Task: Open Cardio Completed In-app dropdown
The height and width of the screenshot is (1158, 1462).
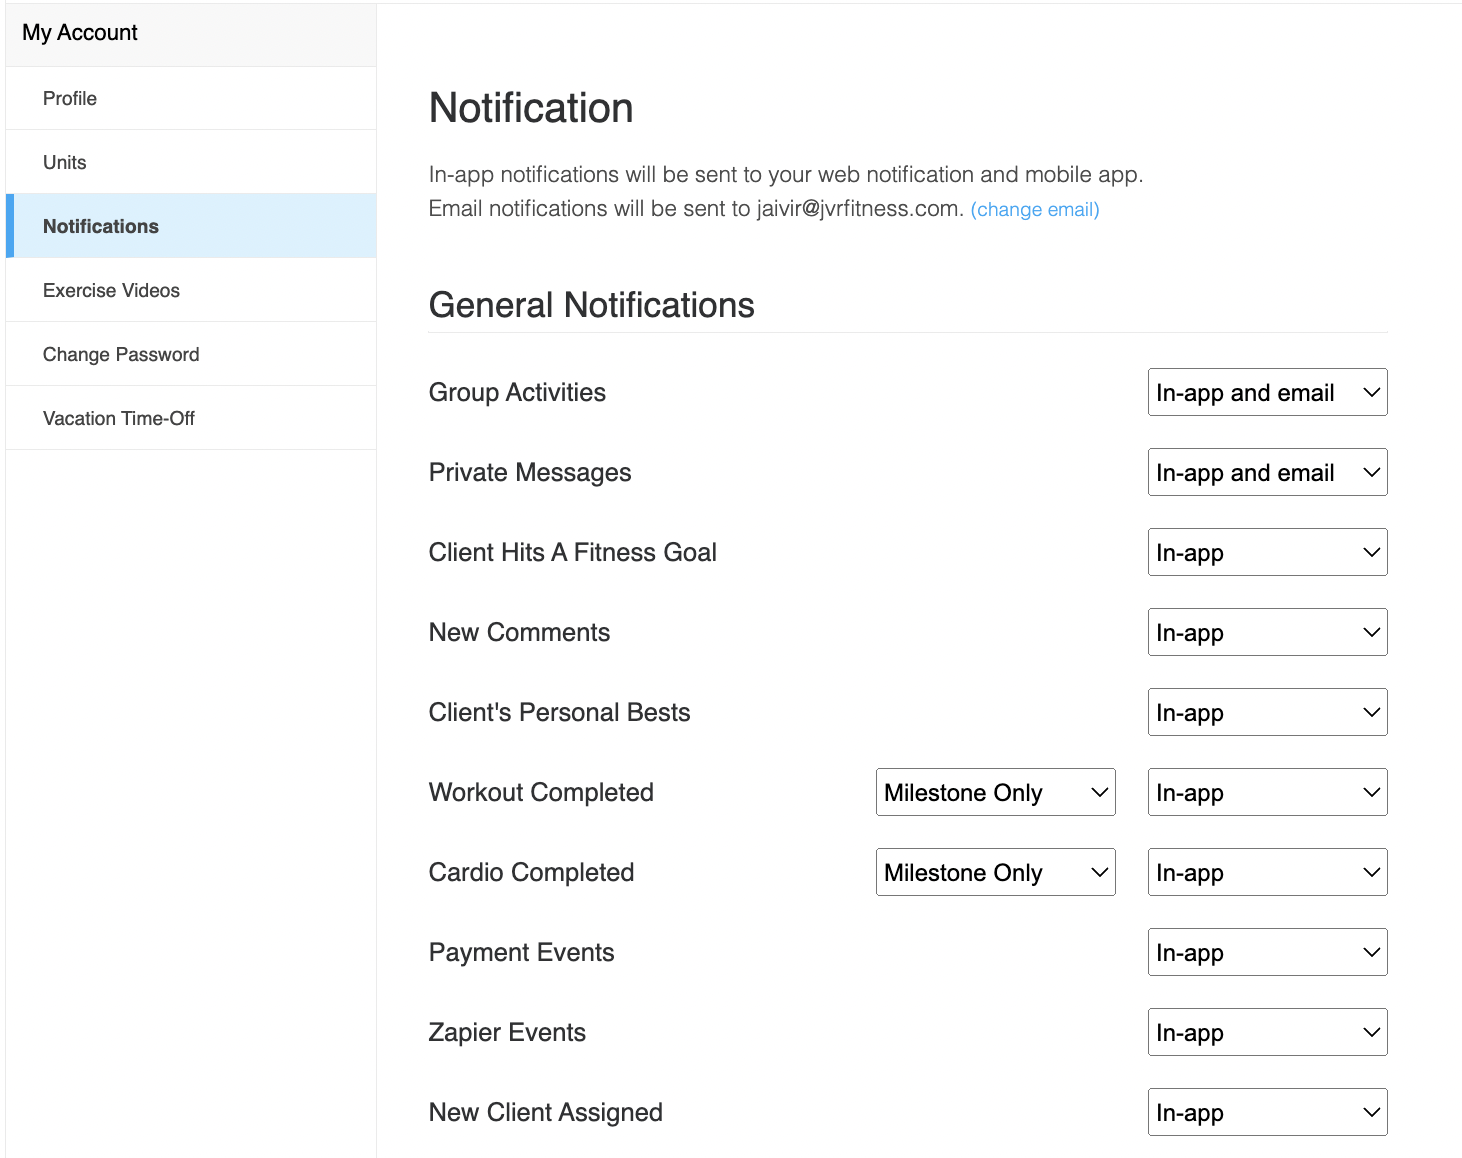Action: pos(1267,872)
